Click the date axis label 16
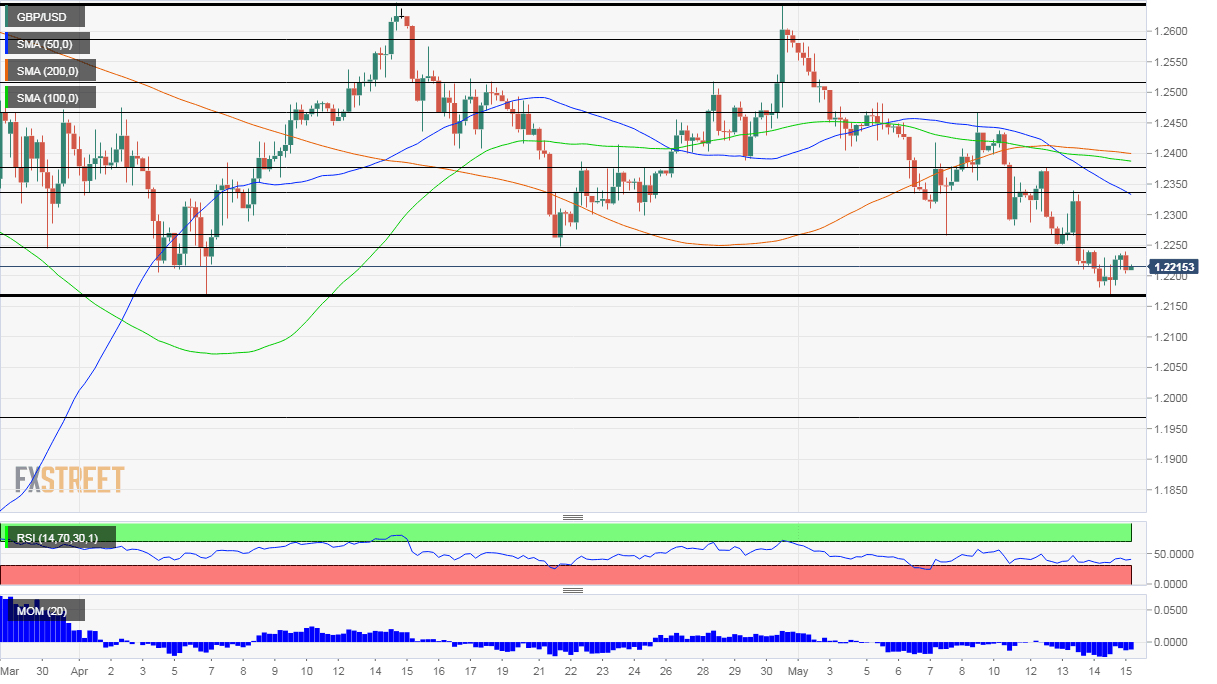Screen dimensions: 1217x684 coord(438,670)
